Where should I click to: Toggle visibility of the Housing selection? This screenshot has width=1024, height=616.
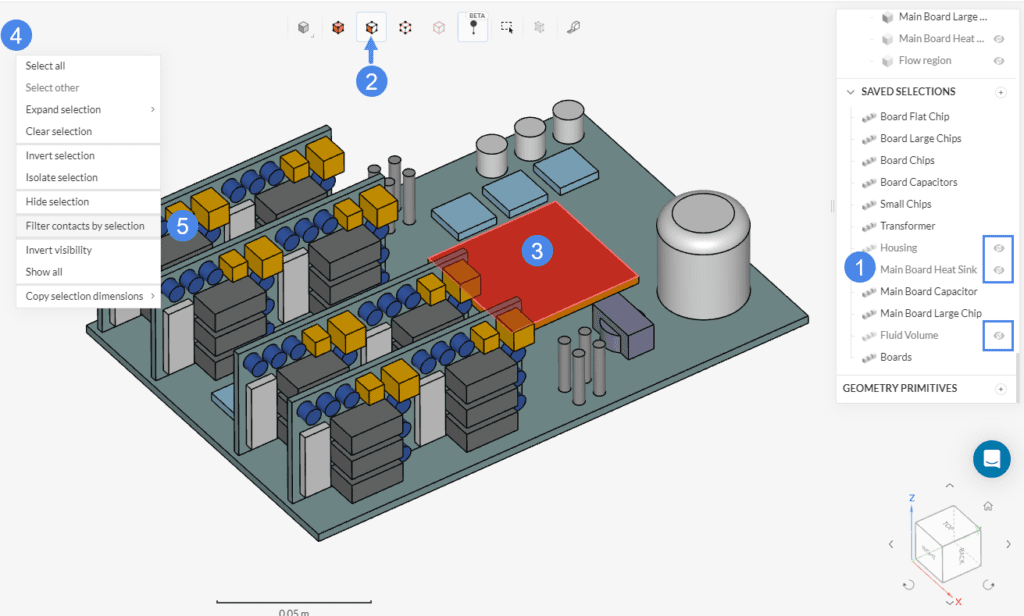click(x=997, y=247)
